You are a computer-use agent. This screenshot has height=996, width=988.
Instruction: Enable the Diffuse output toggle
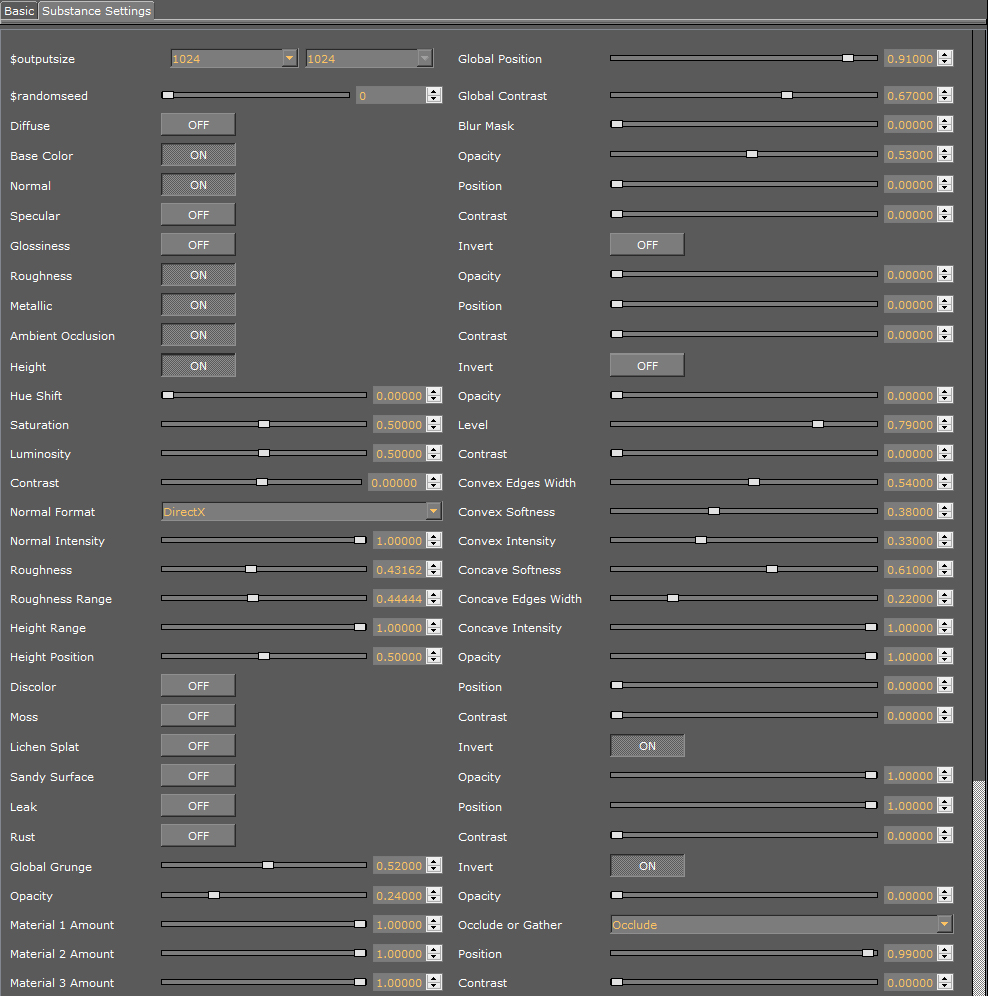[x=198, y=125]
